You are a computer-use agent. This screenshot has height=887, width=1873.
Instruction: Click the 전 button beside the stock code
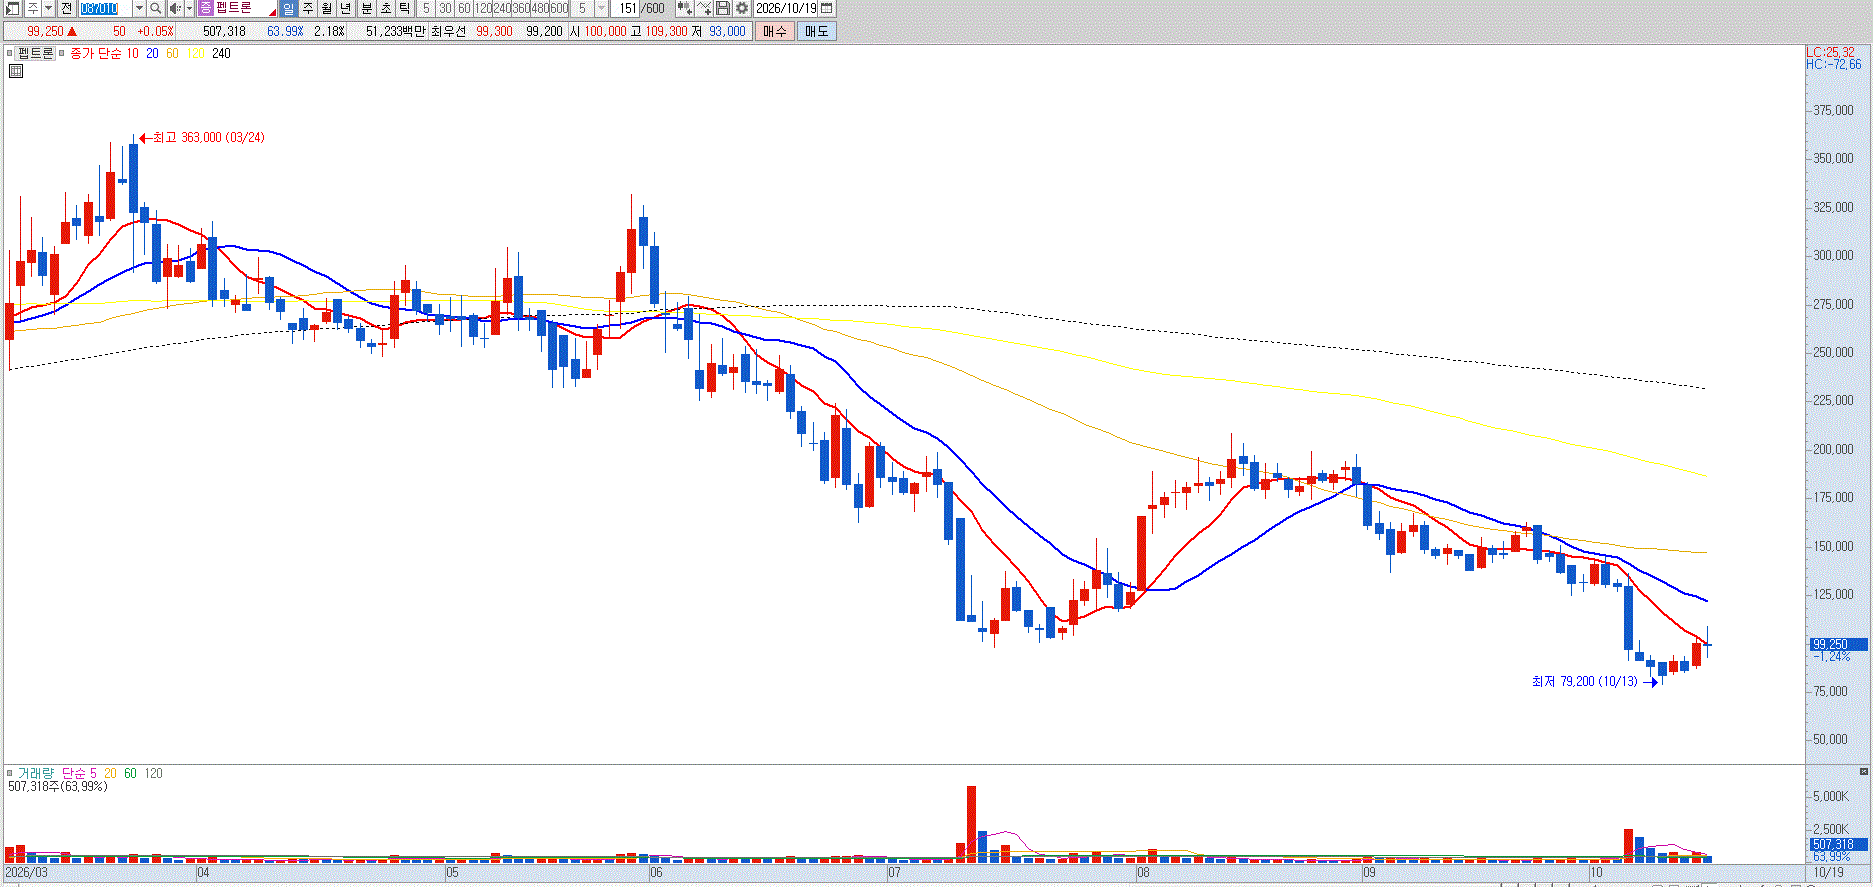67,8
